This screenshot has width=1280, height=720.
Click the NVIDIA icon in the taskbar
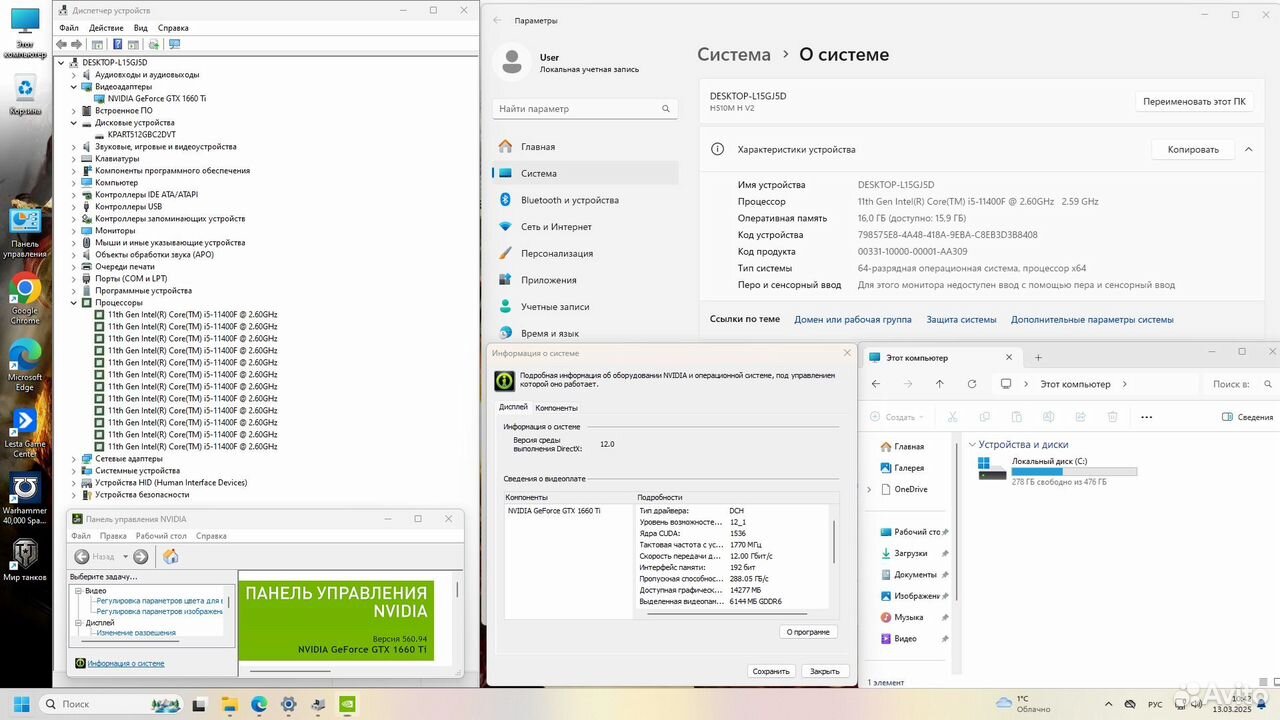pyautogui.click(x=347, y=704)
